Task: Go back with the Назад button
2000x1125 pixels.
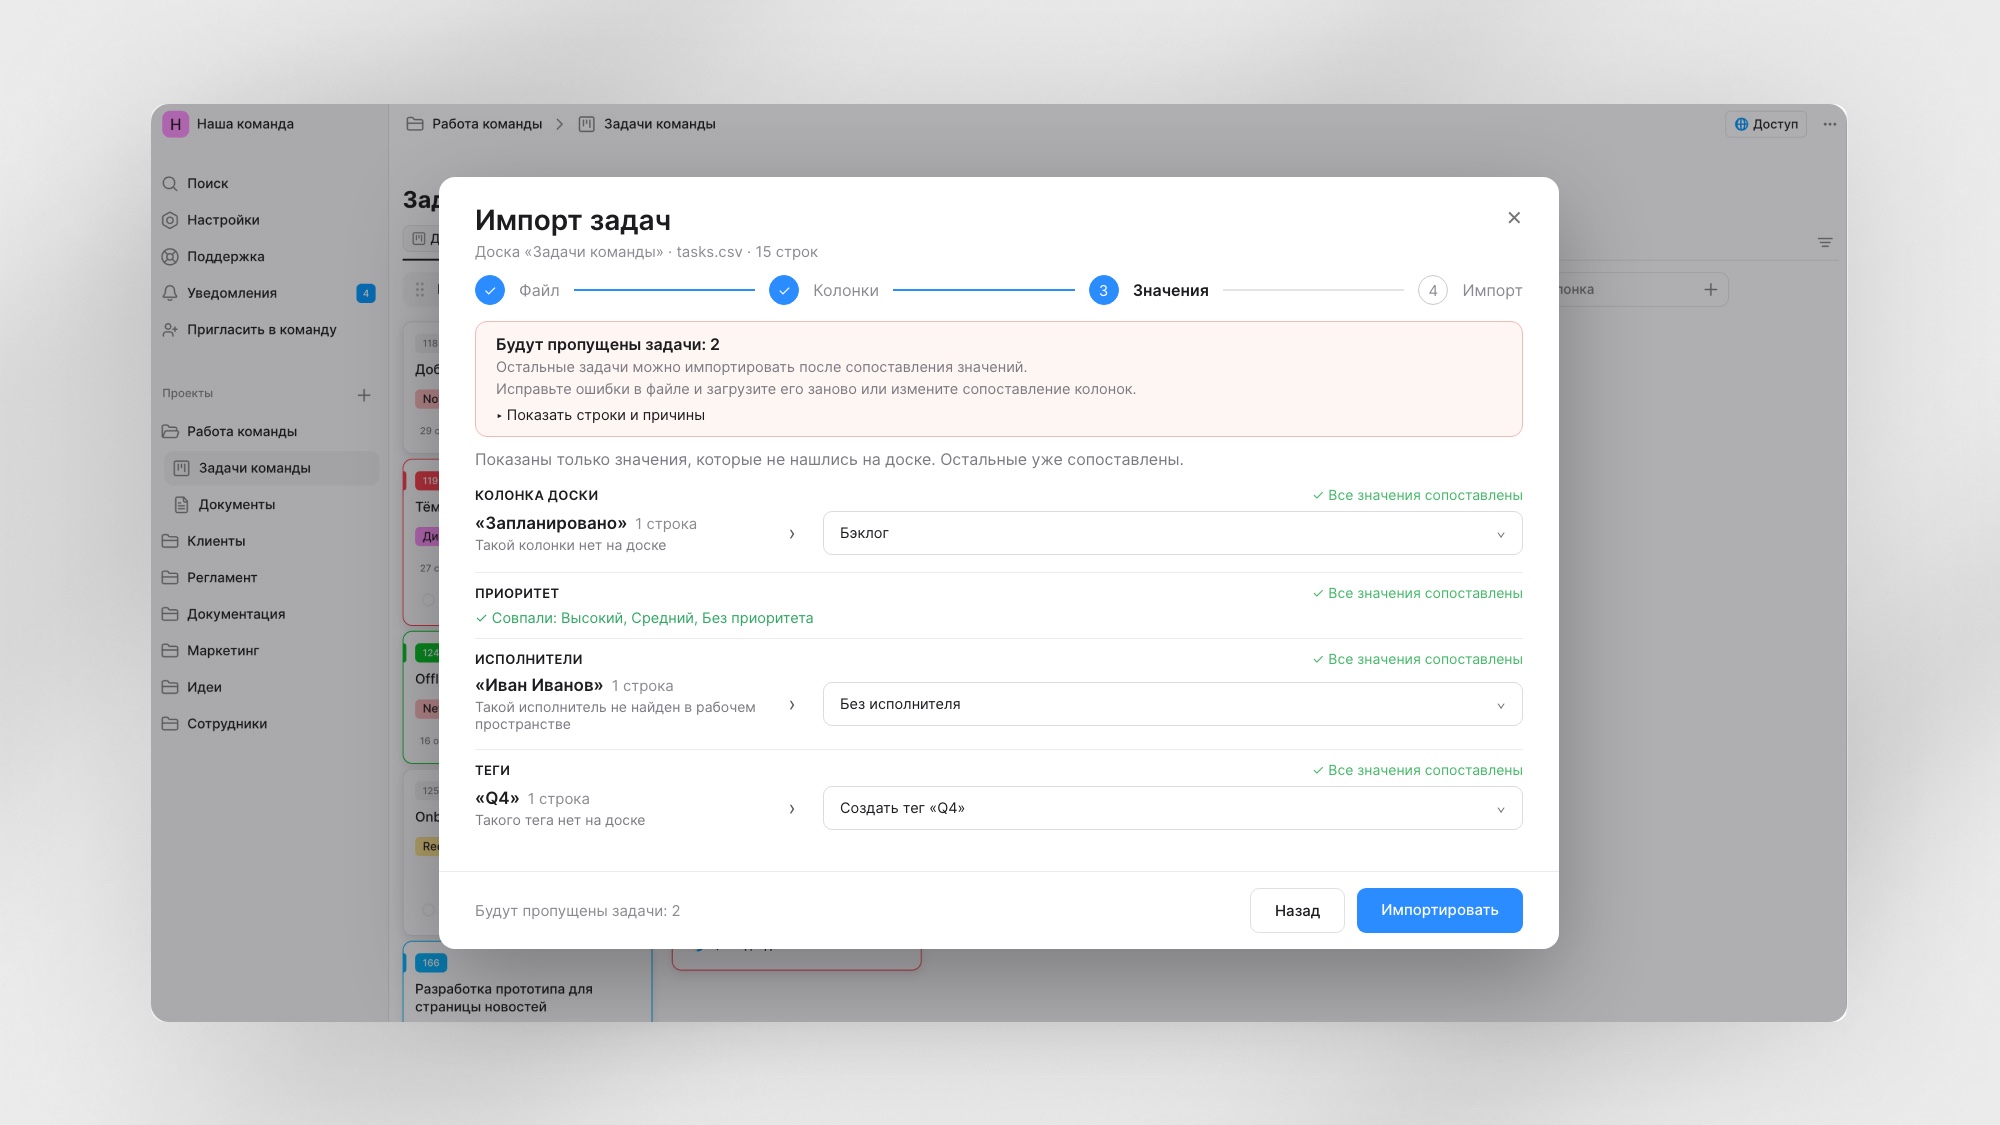Action: [x=1297, y=910]
